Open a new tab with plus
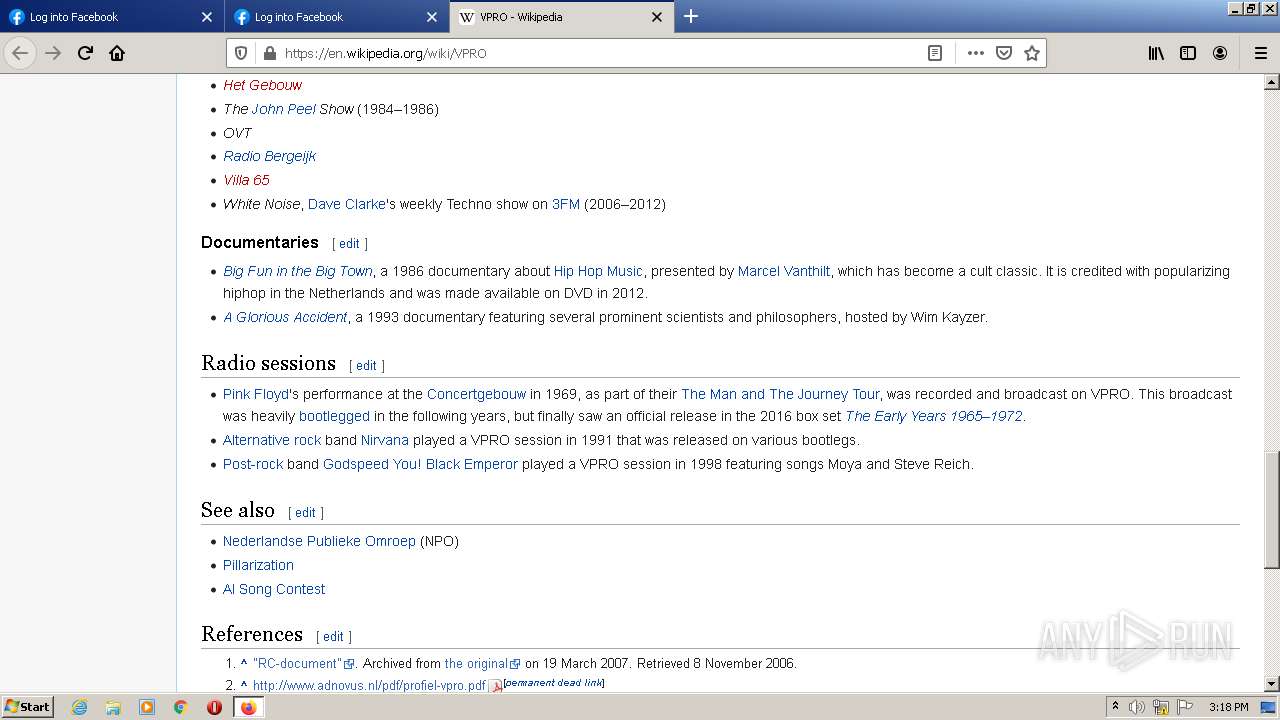The height and width of the screenshot is (720, 1280). (691, 16)
